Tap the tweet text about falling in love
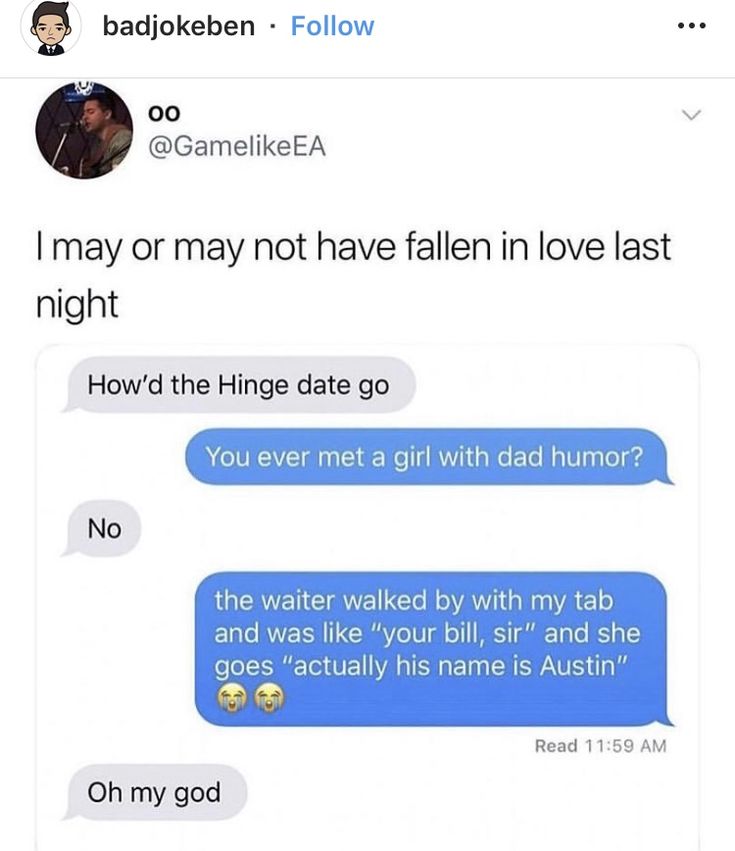The width and height of the screenshot is (735, 851). (x=353, y=274)
